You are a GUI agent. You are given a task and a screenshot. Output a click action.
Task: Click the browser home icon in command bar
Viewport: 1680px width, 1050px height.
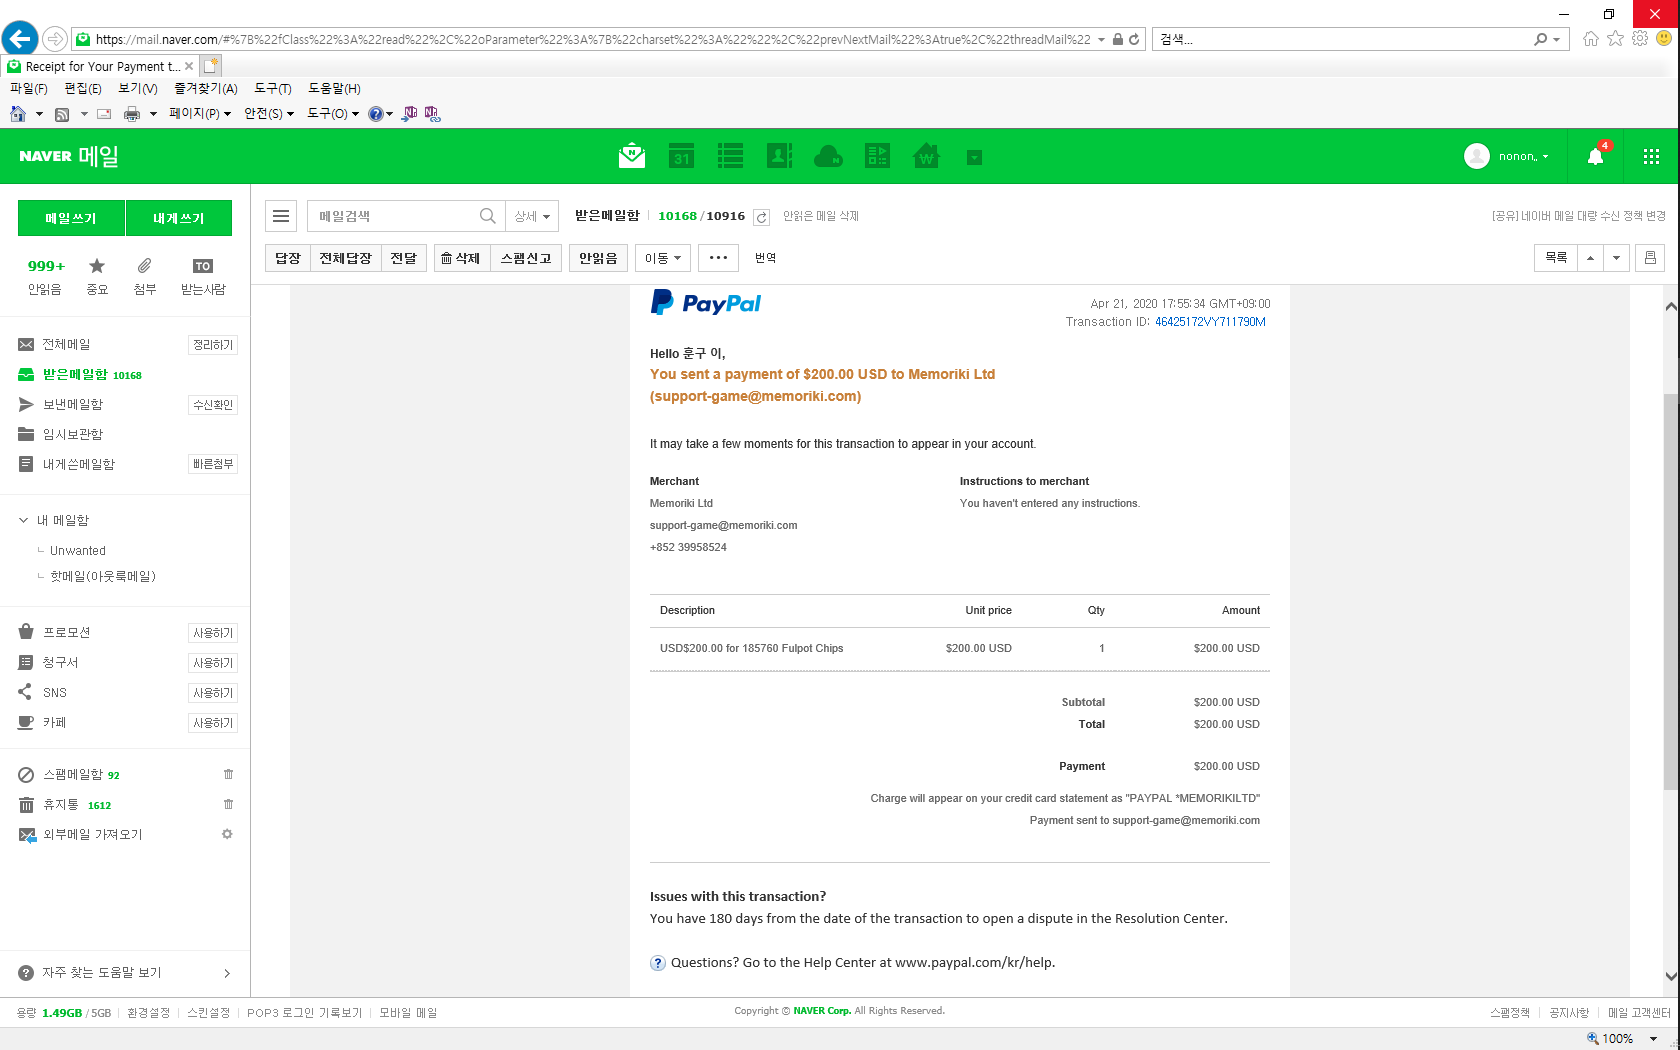(18, 114)
